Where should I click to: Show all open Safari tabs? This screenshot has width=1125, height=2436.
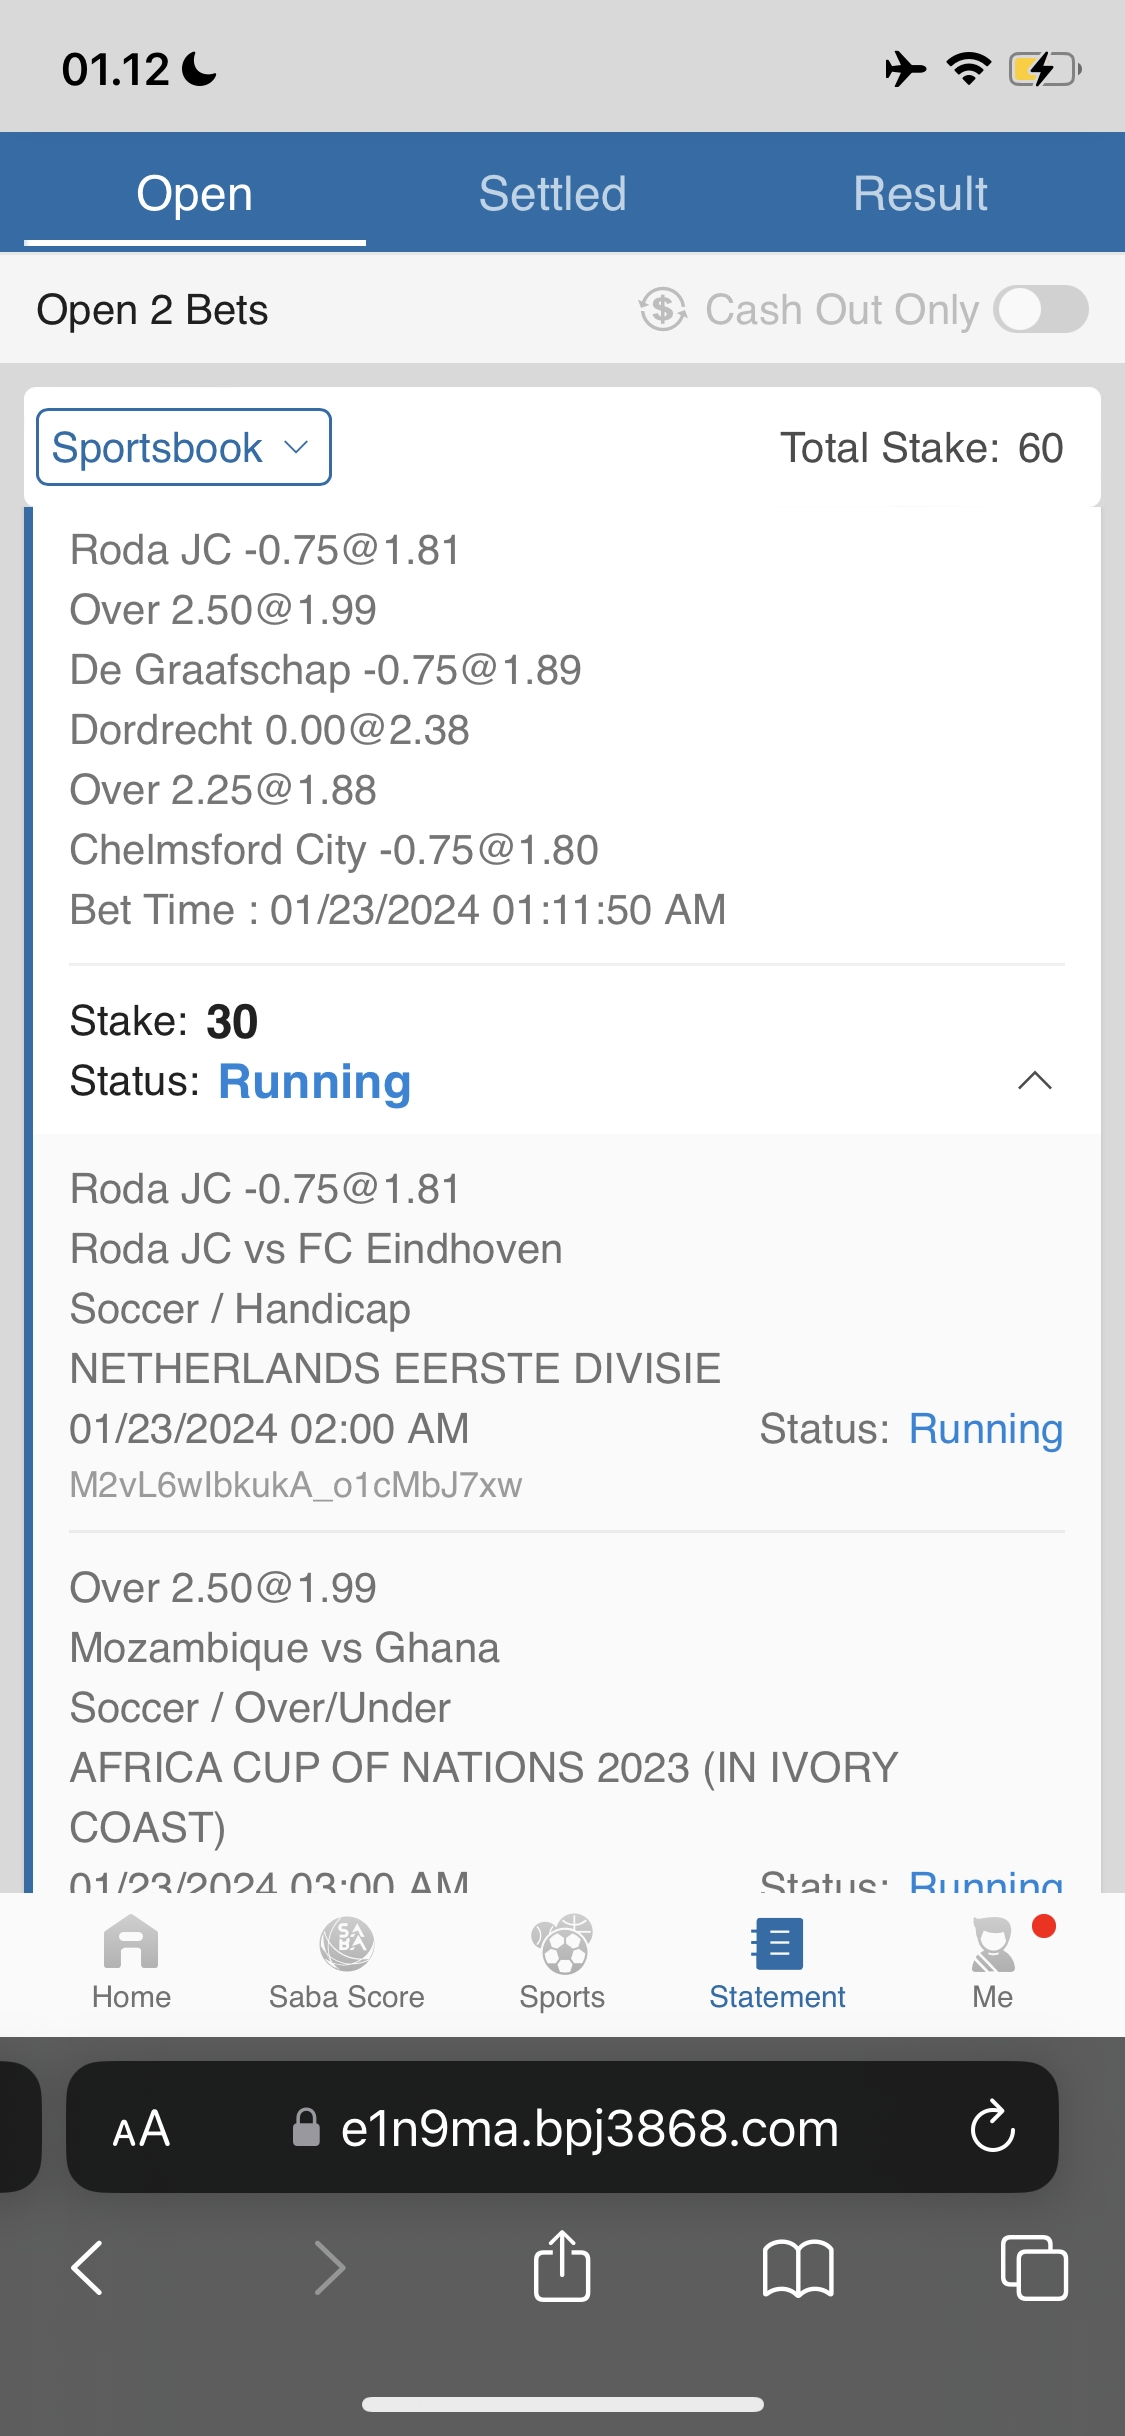pyautogui.click(x=1033, y=2267)
